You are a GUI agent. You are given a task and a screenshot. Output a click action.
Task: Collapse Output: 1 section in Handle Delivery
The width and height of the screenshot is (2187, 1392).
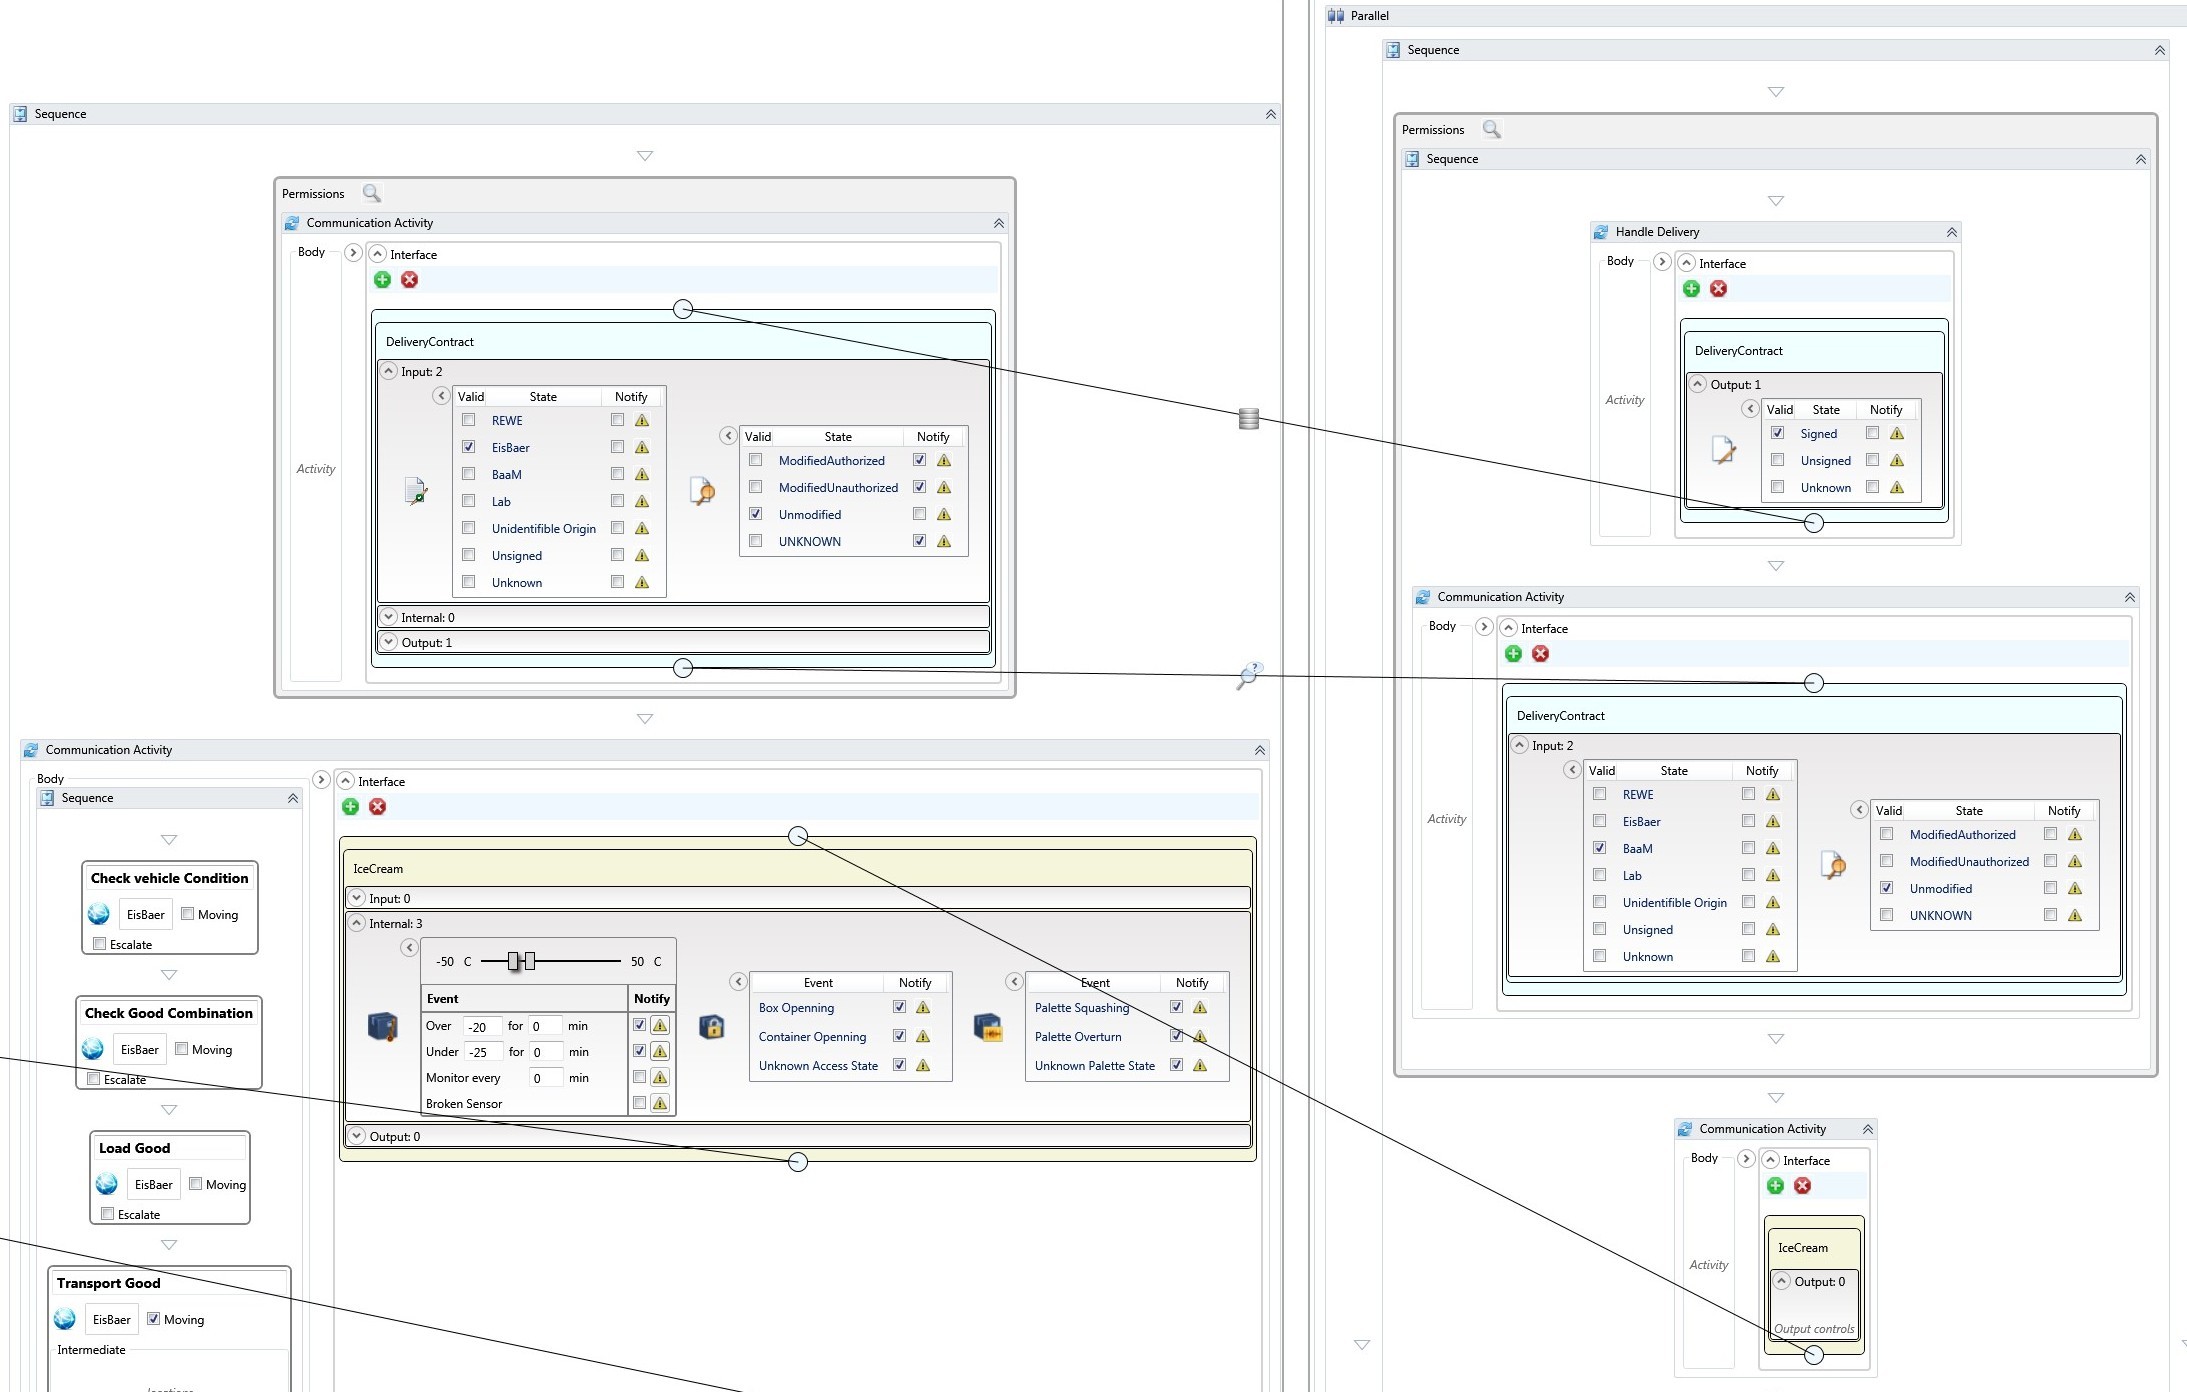(x=1698, y=384)
